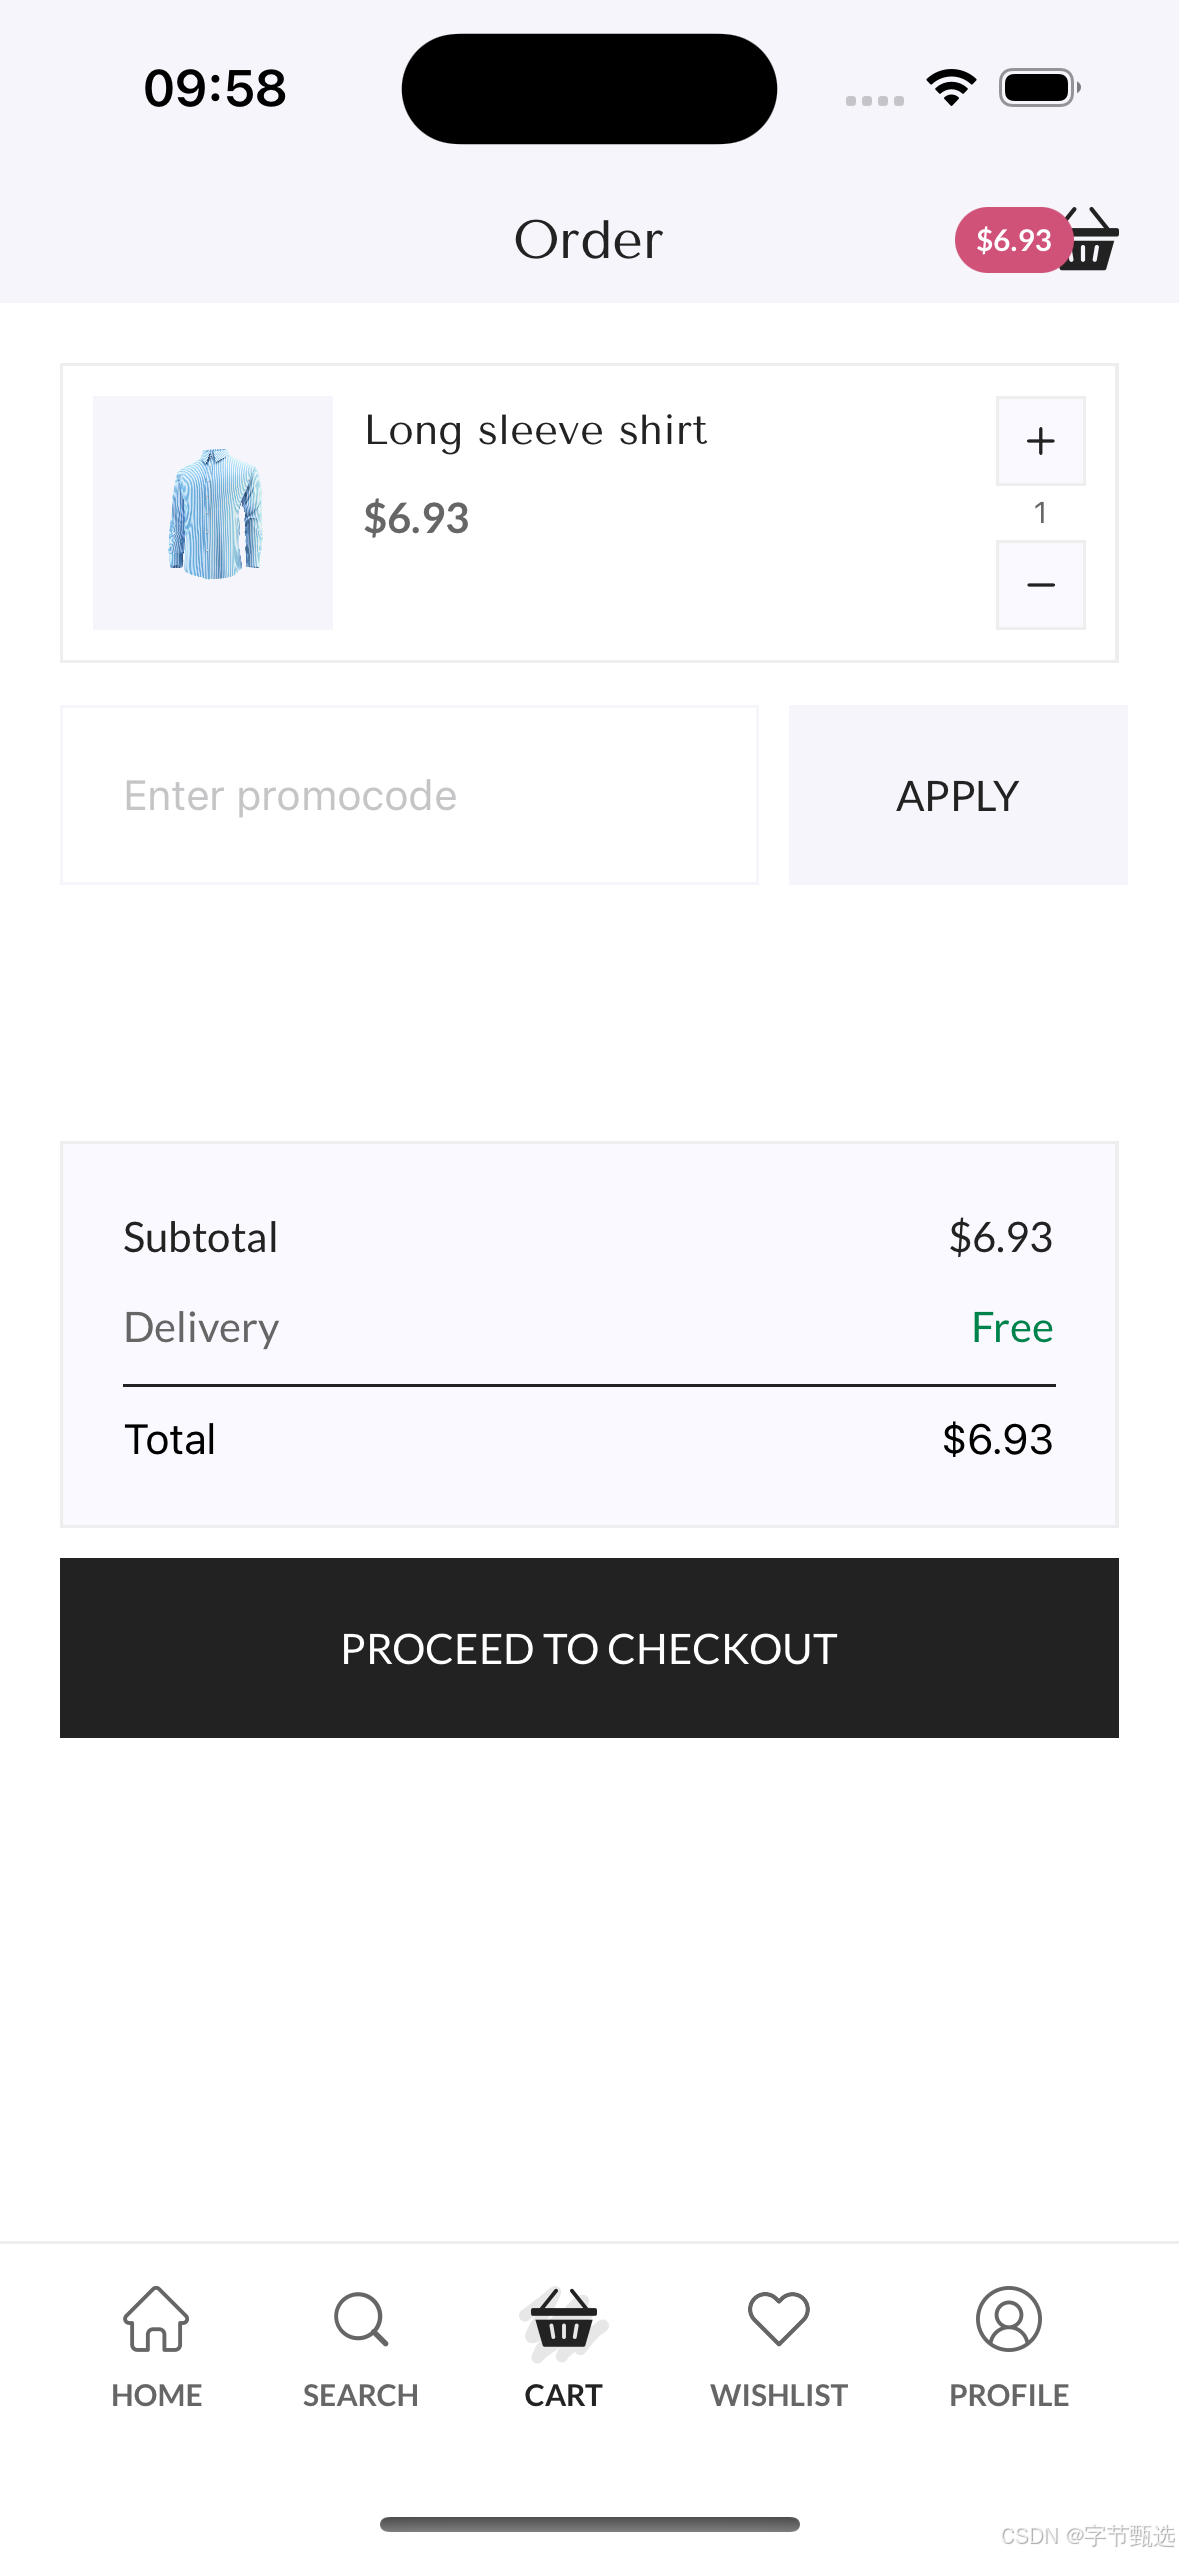Select the Cart basket tab icon
This screenshot has height=2556, width=1179.
pyautogui.click(x=564, y=2320)
